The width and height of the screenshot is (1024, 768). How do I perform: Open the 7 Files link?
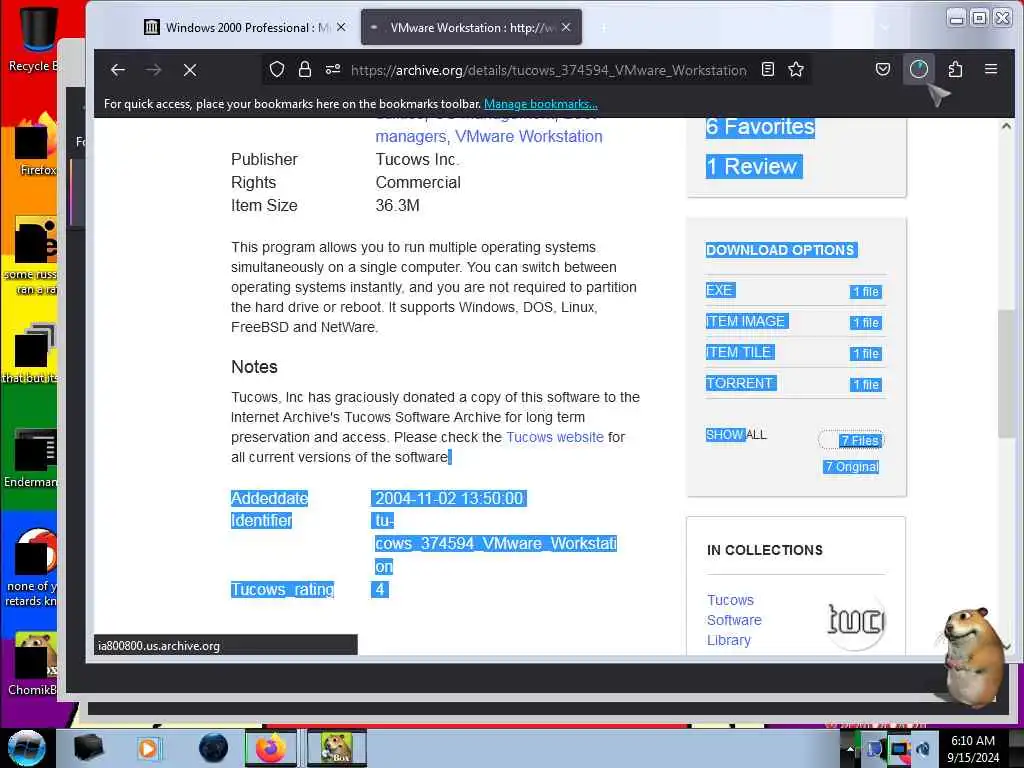click(x=859, y=441)
